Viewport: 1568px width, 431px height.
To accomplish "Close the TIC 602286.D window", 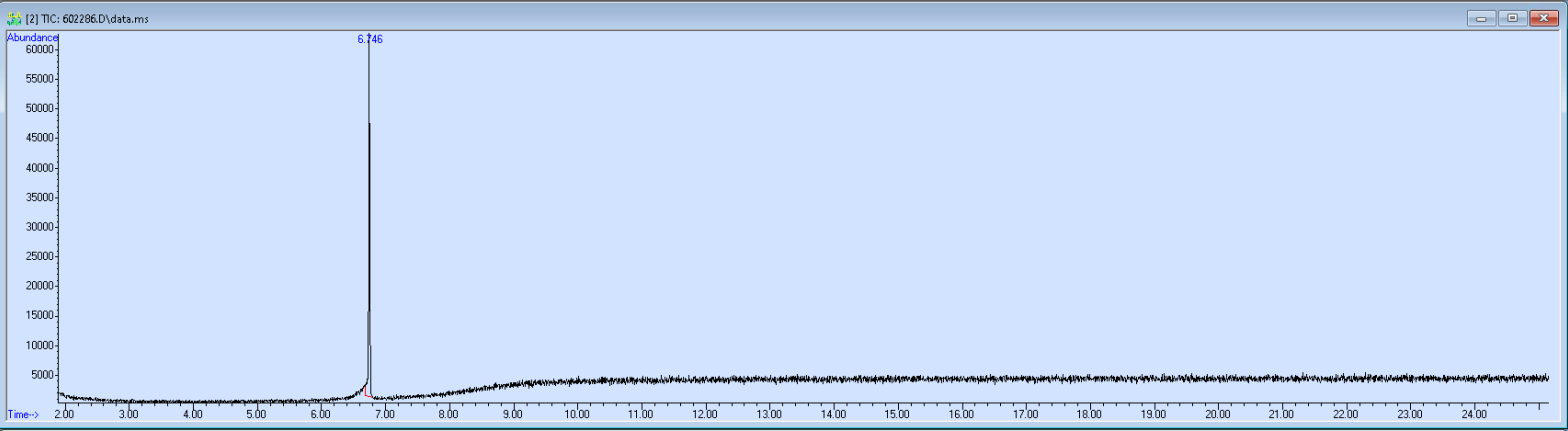I will point(1543,18).
